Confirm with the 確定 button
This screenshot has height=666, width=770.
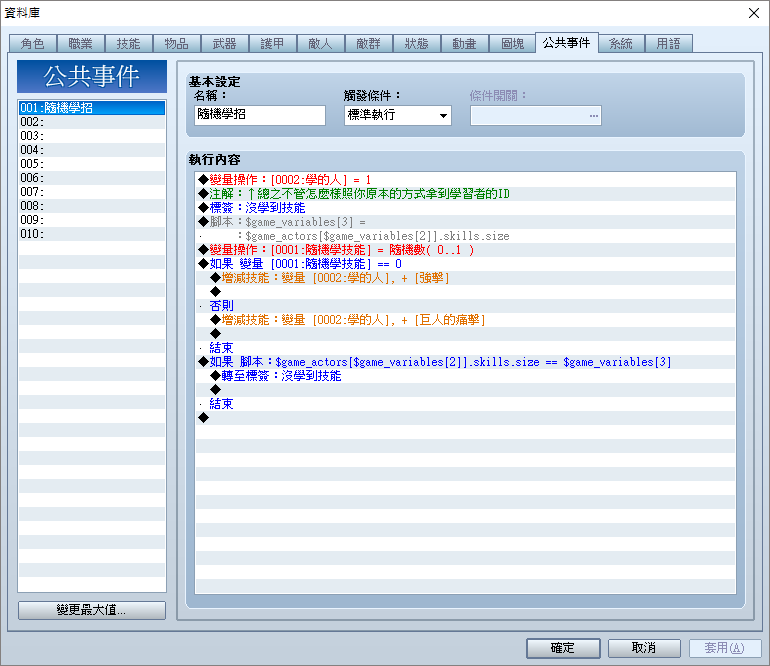[563, 648]
